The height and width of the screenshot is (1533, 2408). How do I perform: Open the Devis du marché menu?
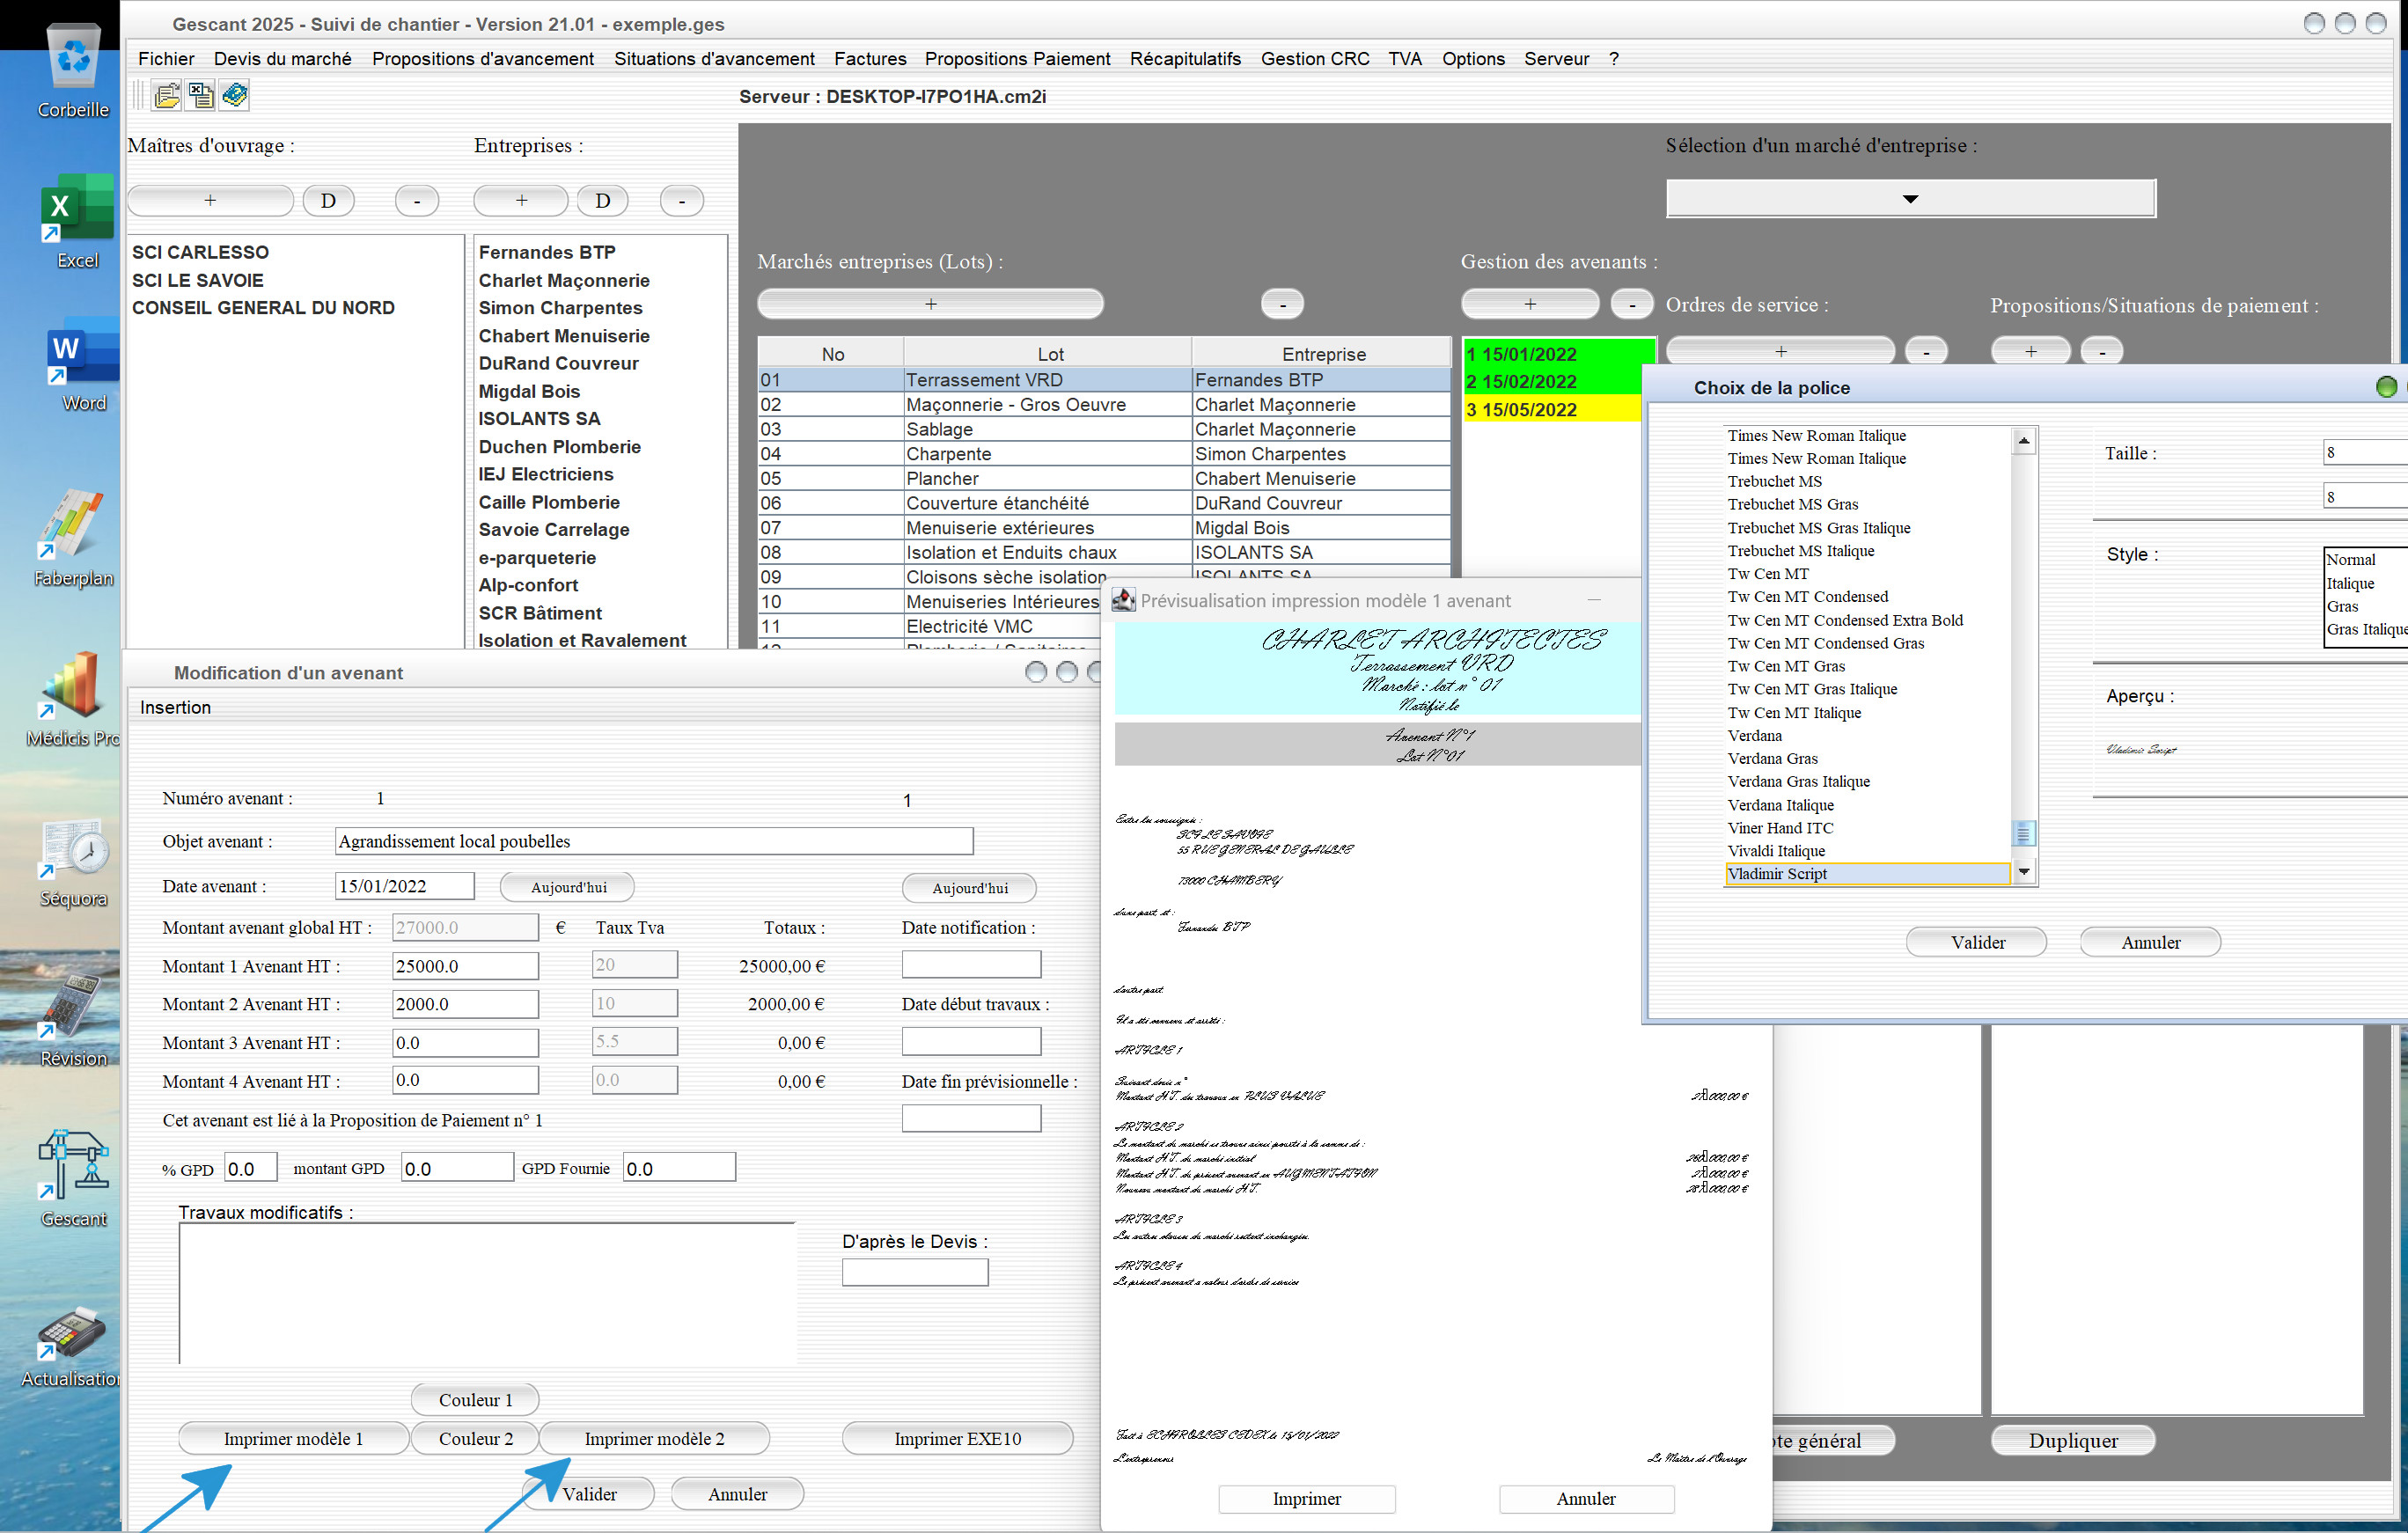pyautogui.click(x=282, y=59)
